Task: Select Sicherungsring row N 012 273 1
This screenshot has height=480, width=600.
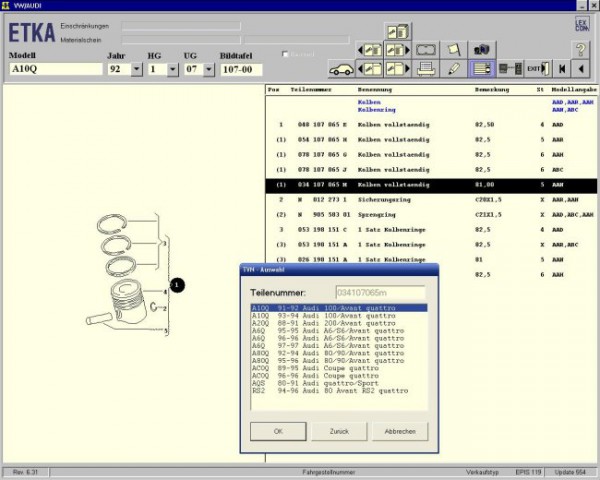Action: point(431,200)
